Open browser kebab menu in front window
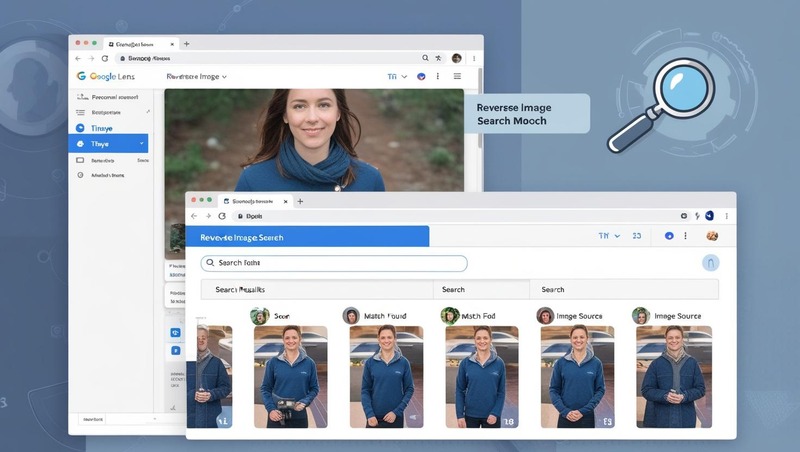The height and width of the screenshot is (452, 800). [727, 216]
